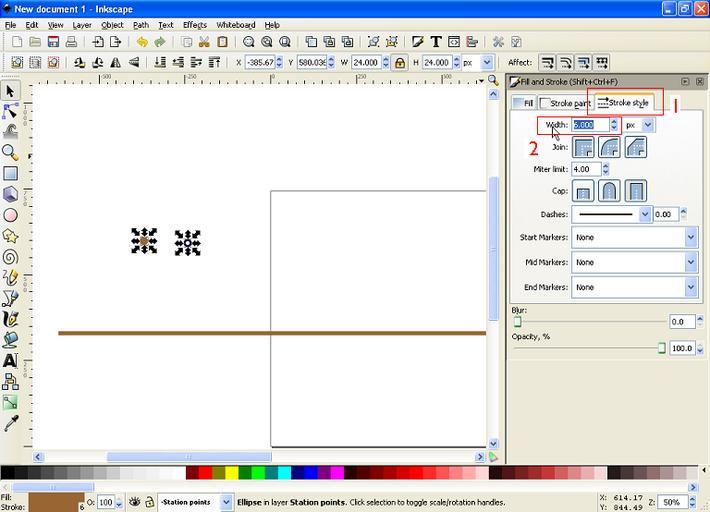Screen dimensions: 710x512
Task: Select the Rectangle tool
Action: point(10,173)
